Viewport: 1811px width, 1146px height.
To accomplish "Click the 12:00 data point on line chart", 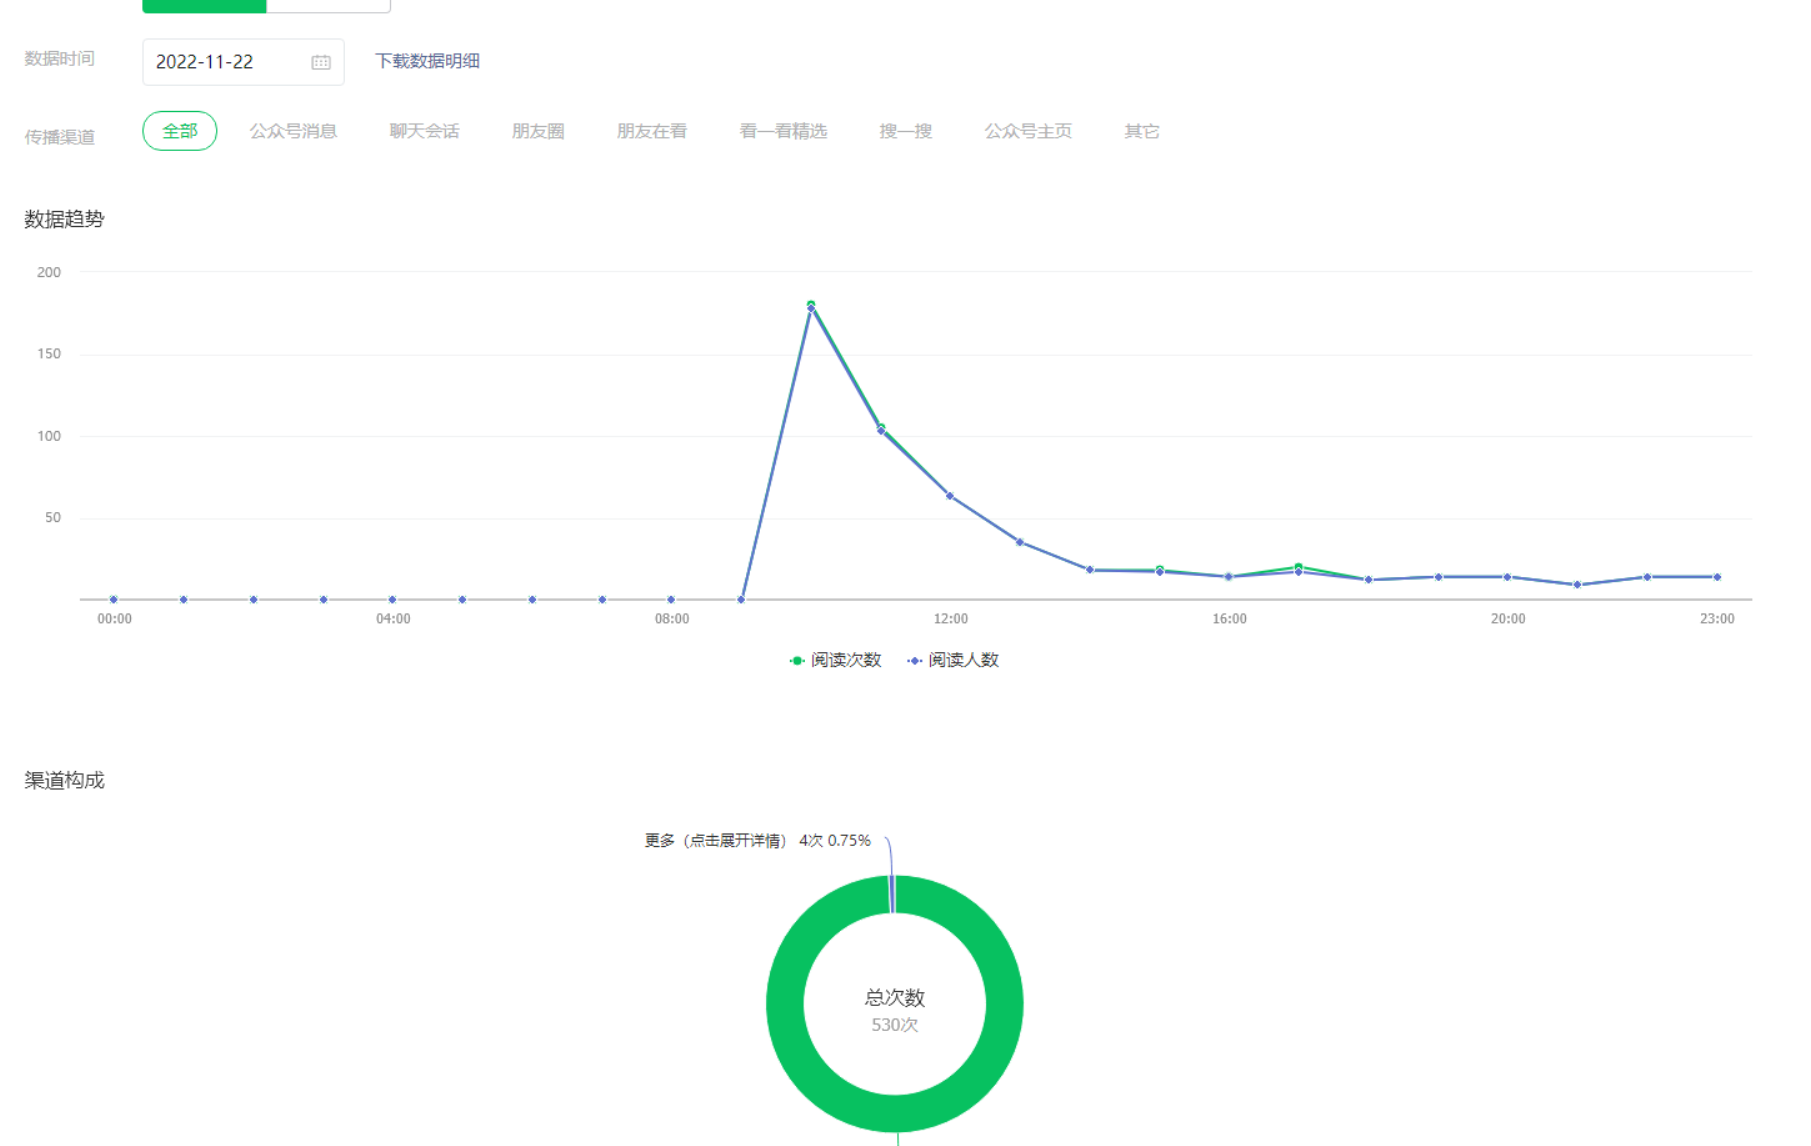I will click(x=950, y=496).
